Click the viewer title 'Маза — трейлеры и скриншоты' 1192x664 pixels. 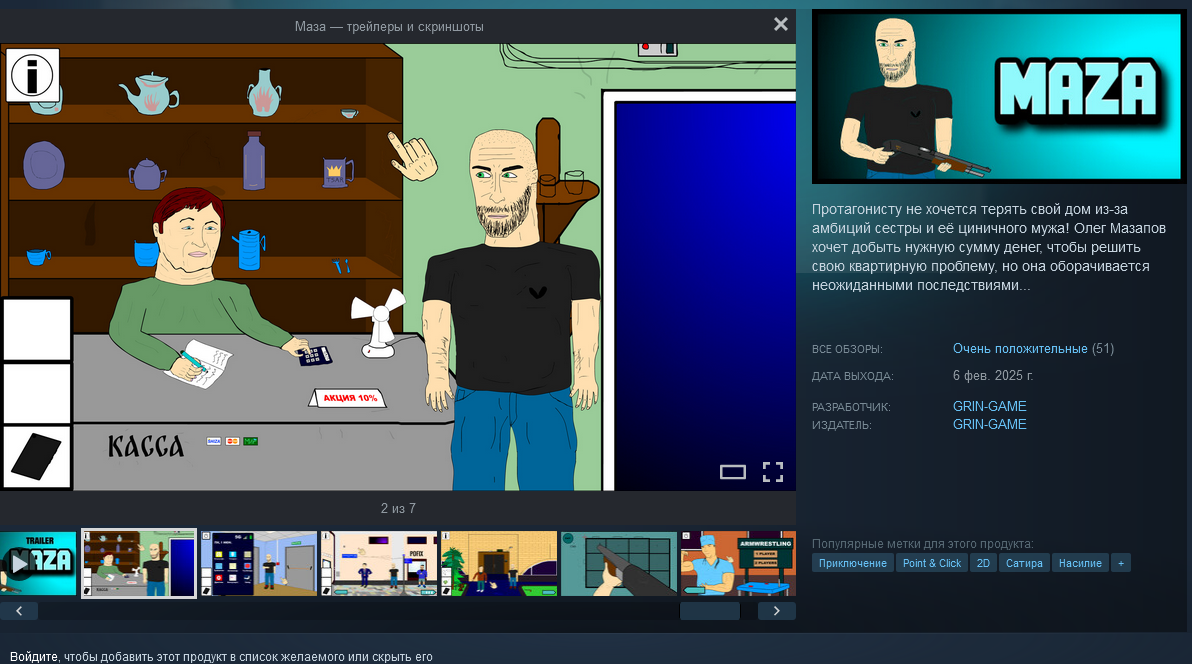(x=389, y=27)
